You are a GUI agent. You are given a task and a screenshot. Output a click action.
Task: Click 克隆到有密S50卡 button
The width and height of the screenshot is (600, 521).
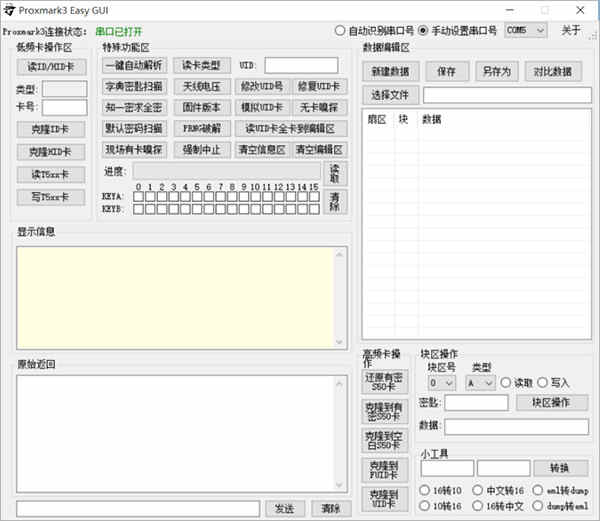384,411
